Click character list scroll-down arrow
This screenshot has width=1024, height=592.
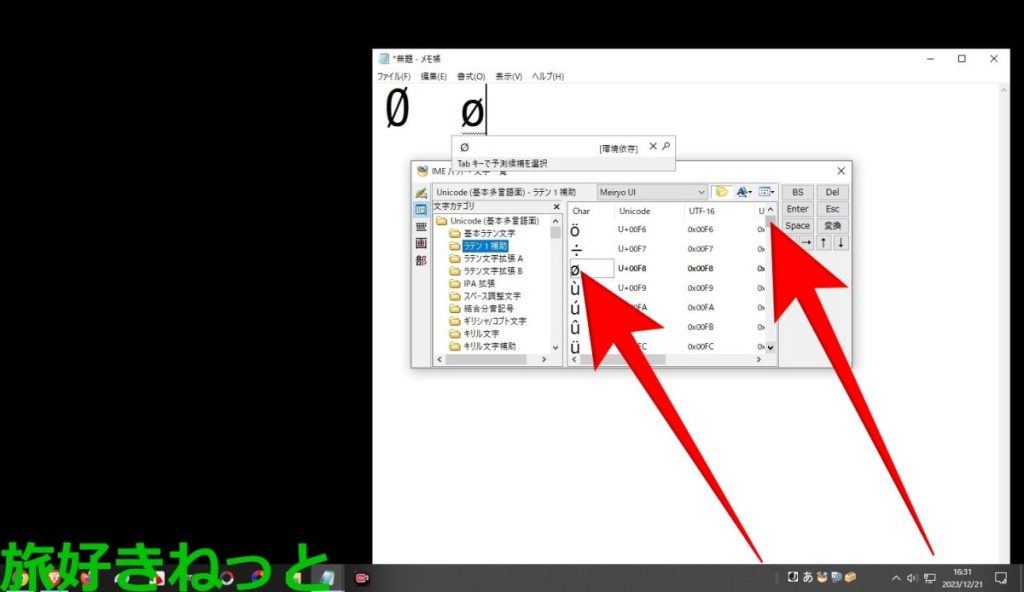coord(771,348)
